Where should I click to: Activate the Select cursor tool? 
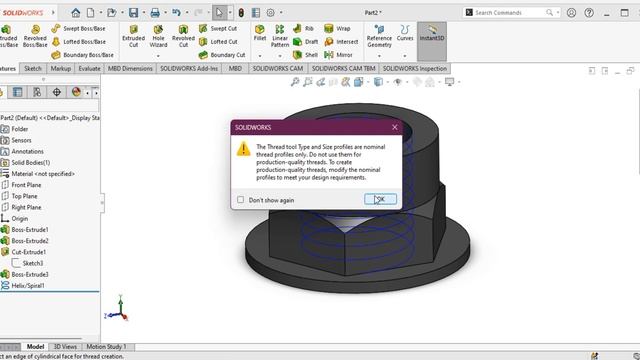(x=219, y=13)
